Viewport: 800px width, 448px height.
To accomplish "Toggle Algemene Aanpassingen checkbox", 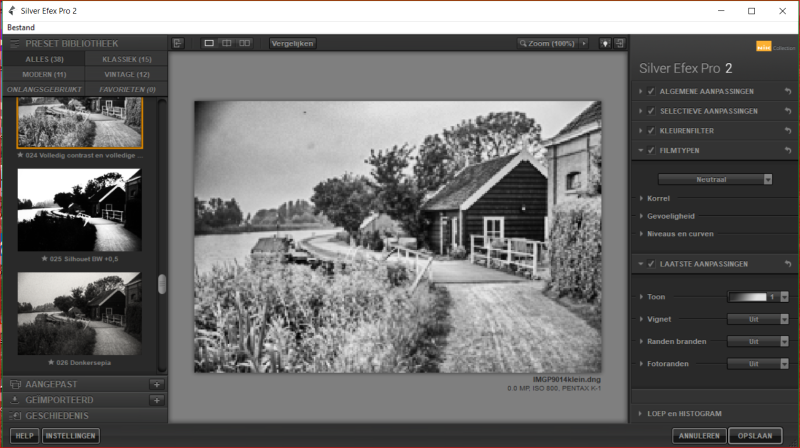I will pyautogui.click(x=651, y=91).
